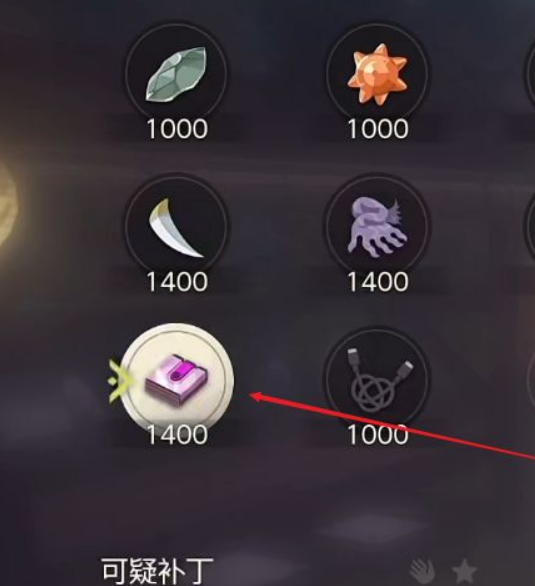
Task: Pick the purple jellyfish creature item
Action: click(377, 227)
